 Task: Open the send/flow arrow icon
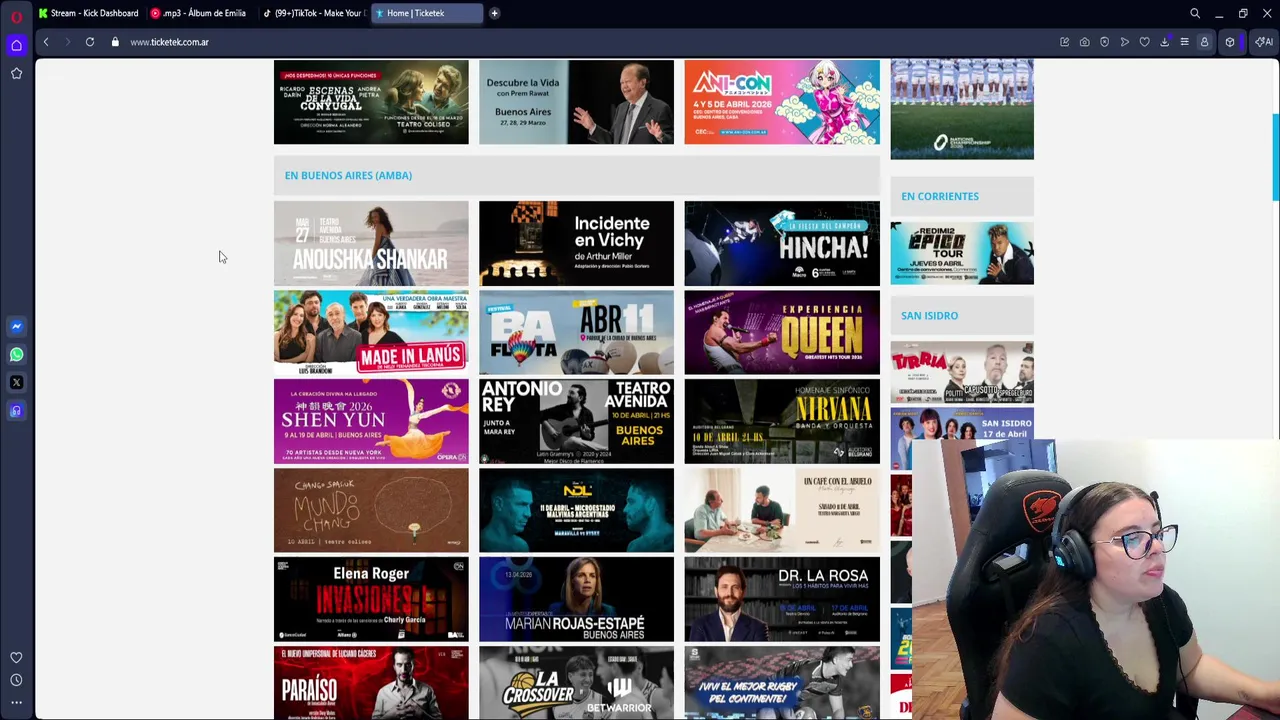pyautogui.click(x=1125, y=42)
